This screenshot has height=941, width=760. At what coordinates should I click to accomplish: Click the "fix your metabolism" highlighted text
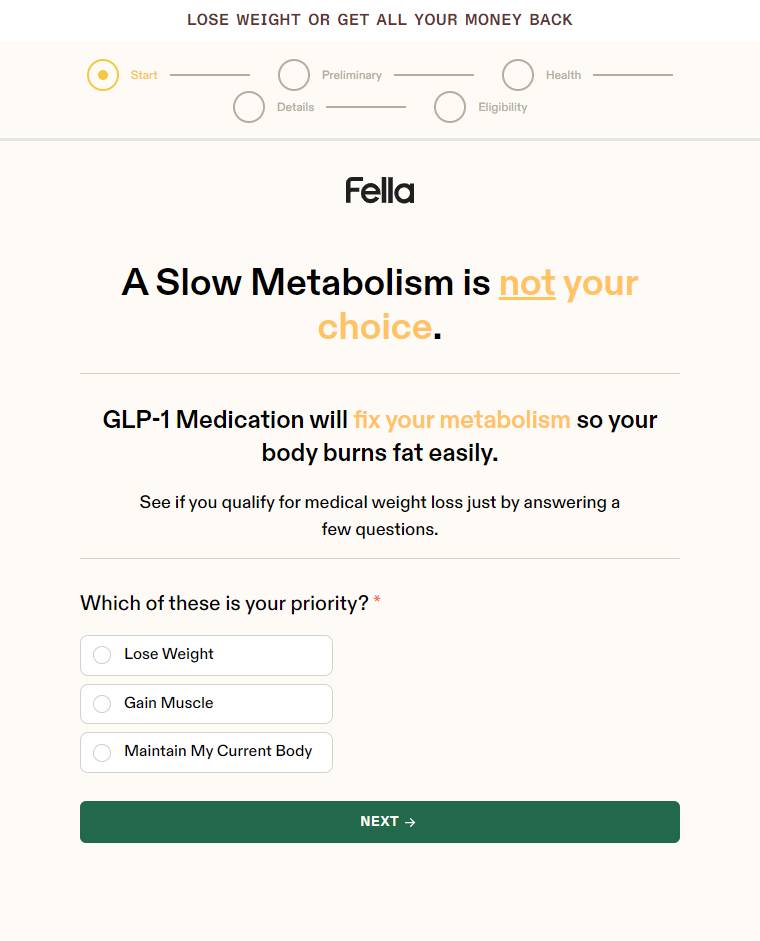[462, 419]
